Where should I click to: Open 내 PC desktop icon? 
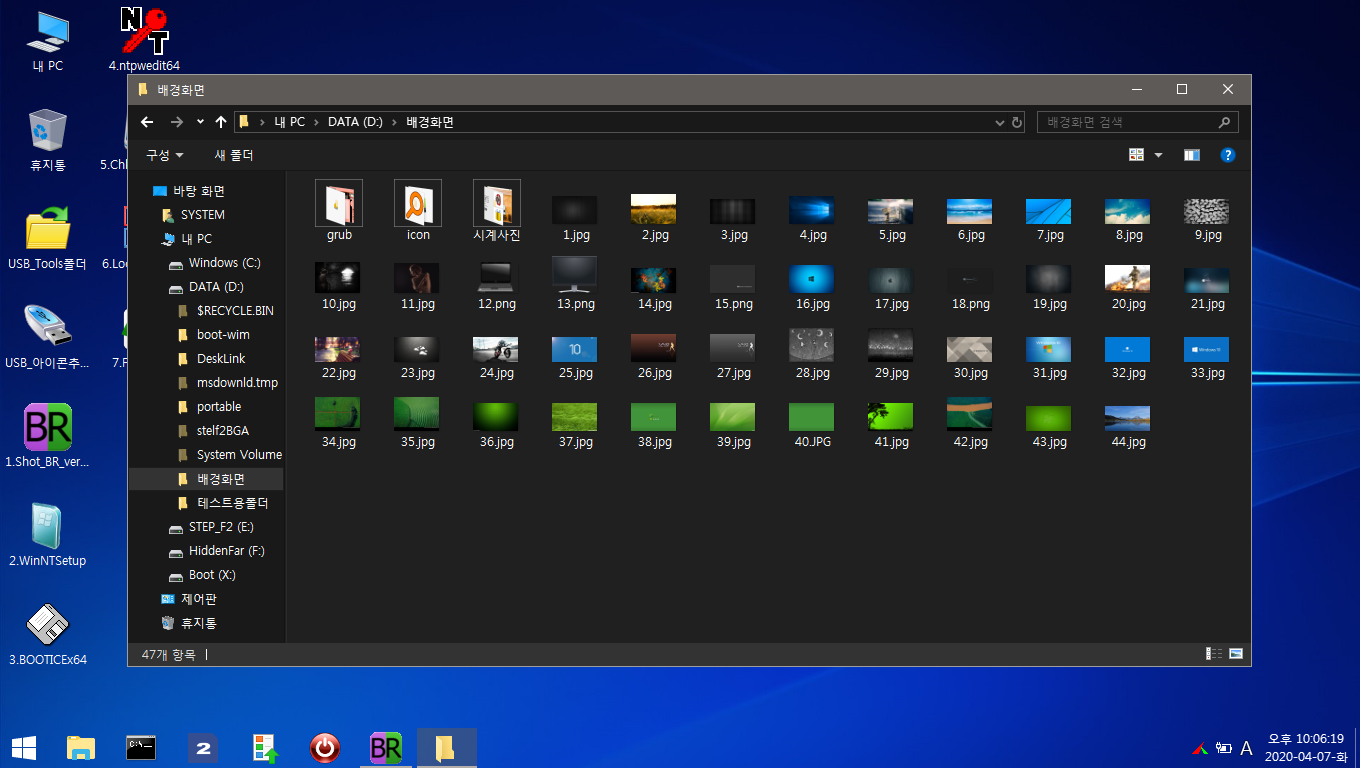click(47, 42)
